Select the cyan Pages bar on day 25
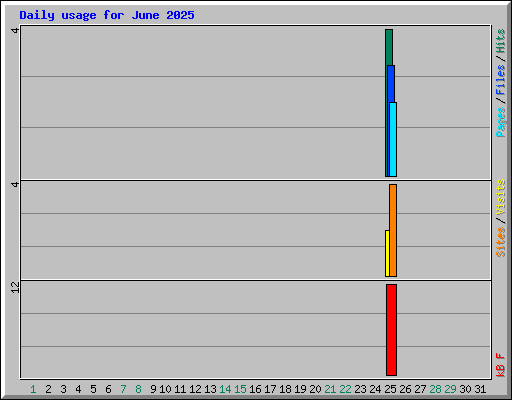The image size is (512, 400). click(393, 139)
